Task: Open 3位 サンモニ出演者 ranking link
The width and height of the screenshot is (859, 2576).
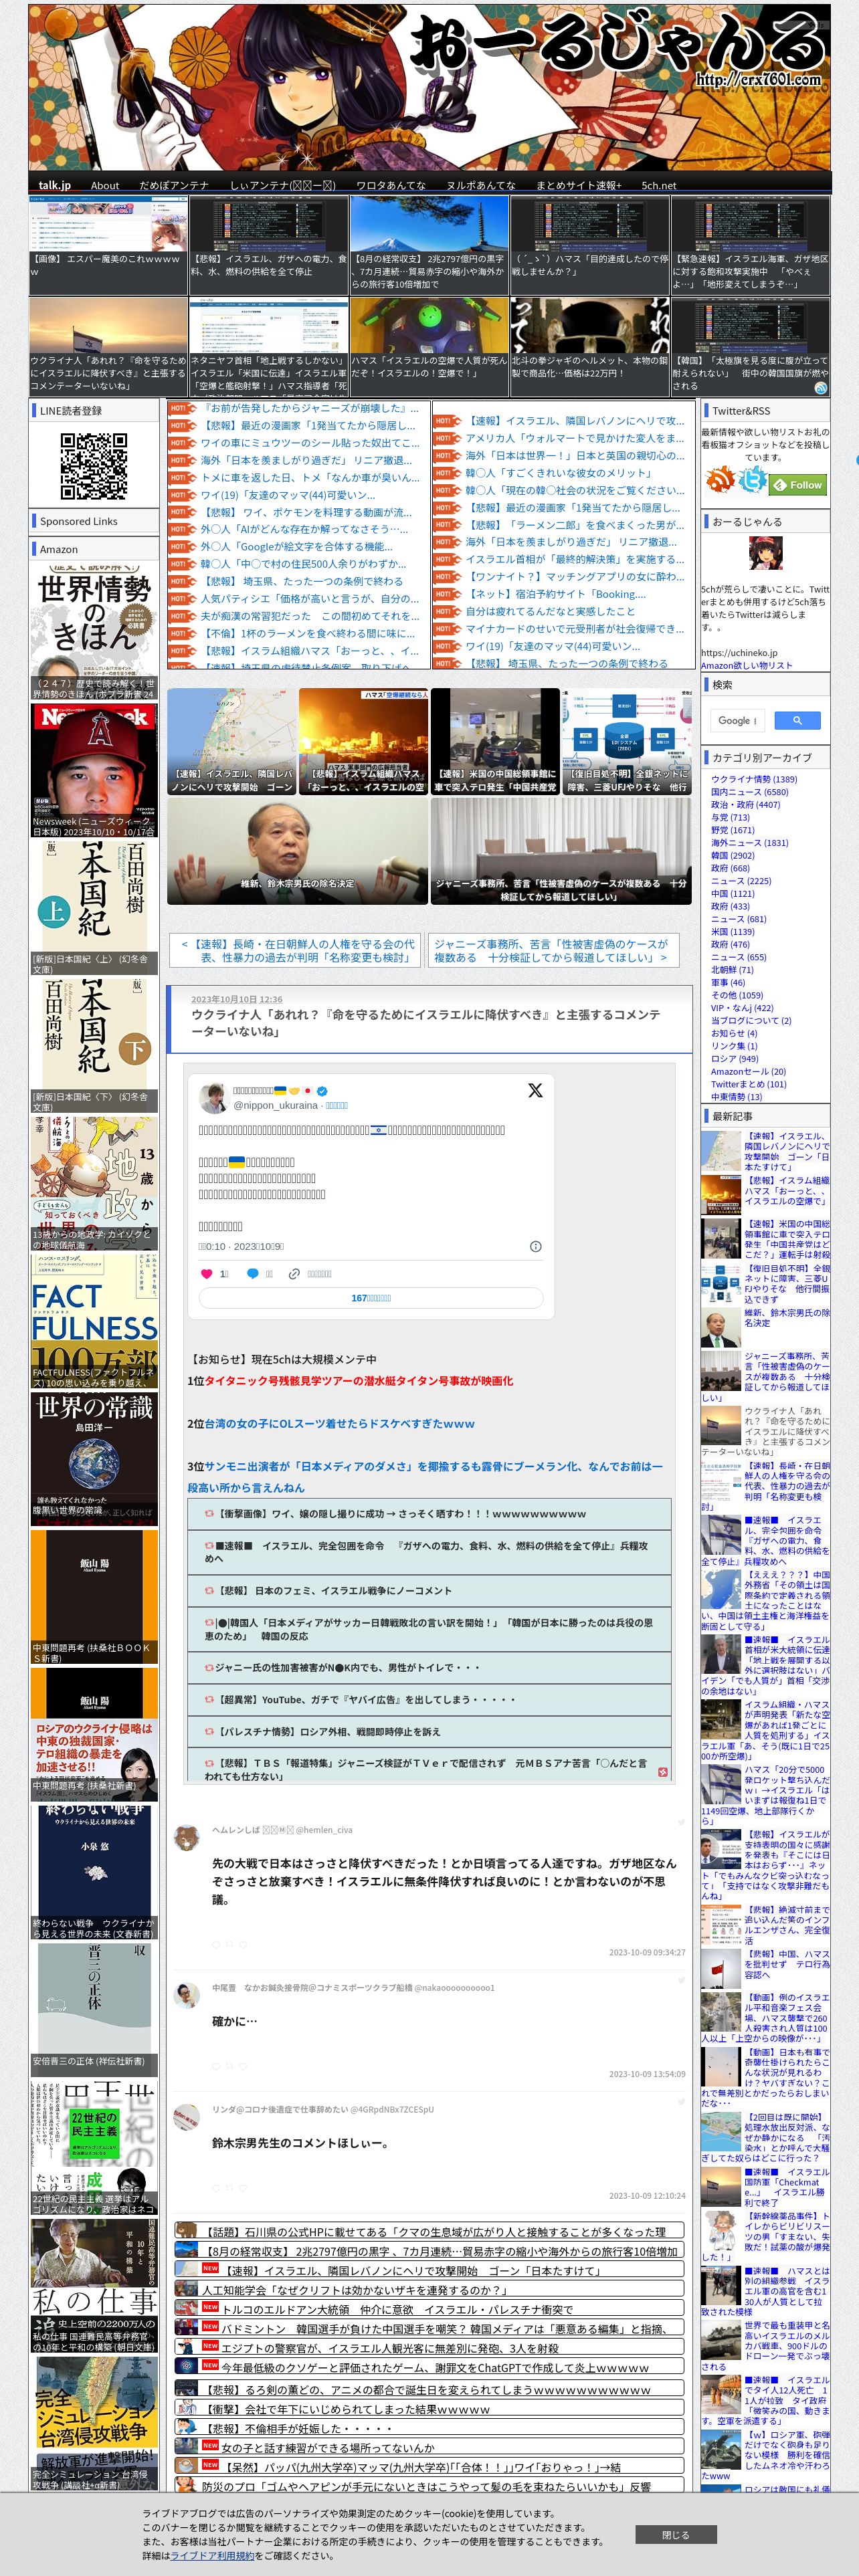Action: click(x=425, y=1477)
